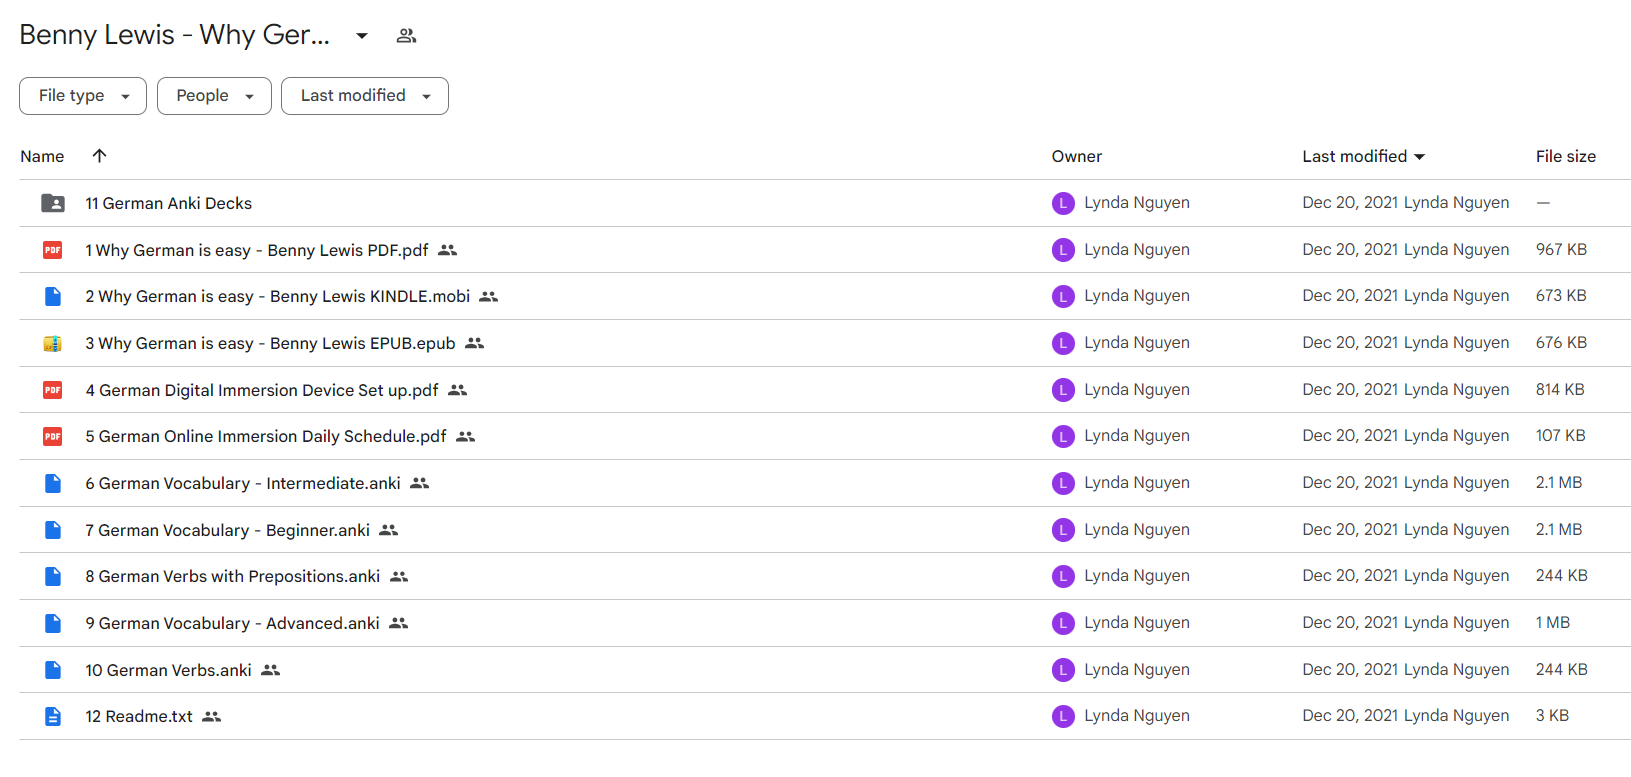Click the owner avatar in the Anki Decks row

1063,203
